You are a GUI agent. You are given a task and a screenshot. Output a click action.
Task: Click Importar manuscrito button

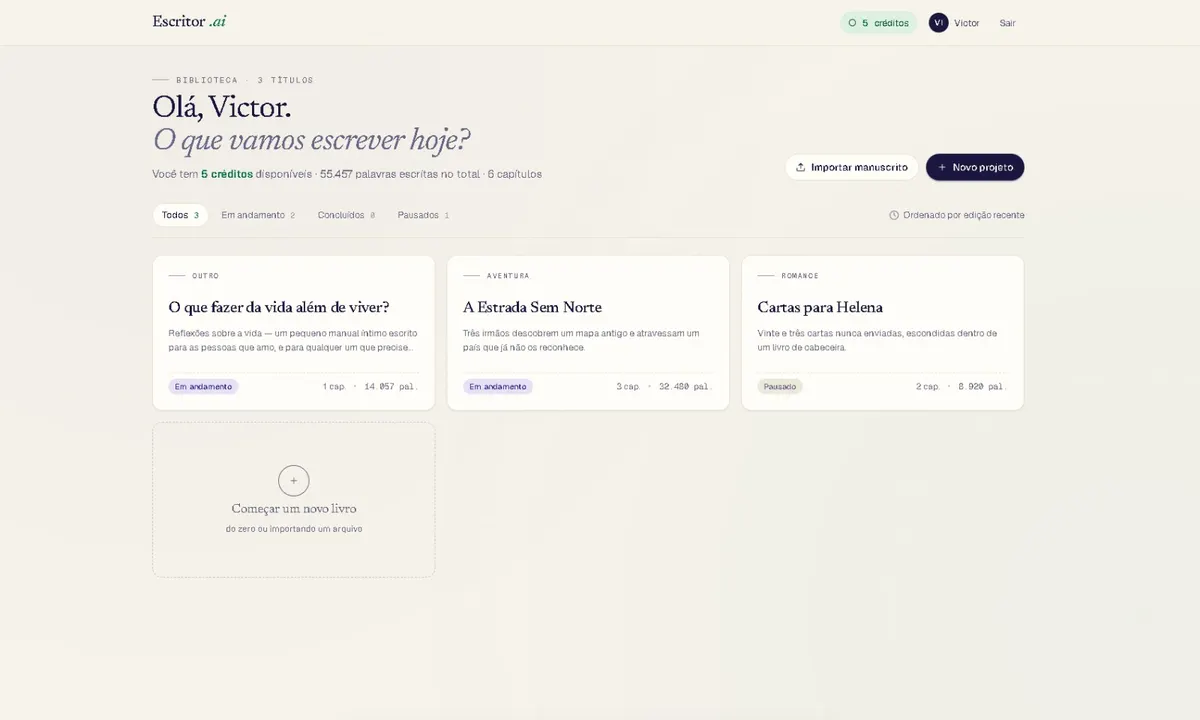click(851, 167)
